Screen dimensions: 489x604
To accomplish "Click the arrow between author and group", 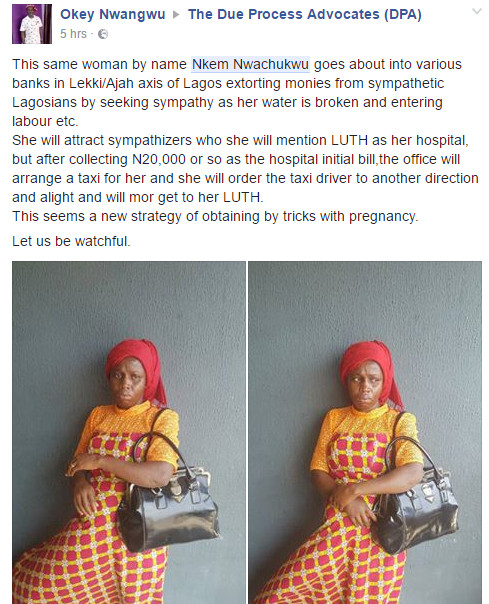I will pyautogui.click(x=176, y=15).
